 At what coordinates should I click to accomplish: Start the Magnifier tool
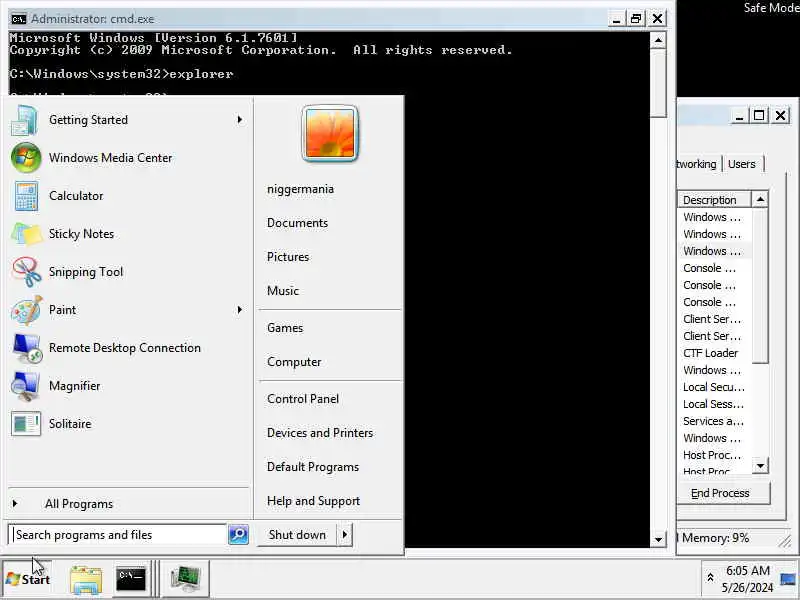[x=128, y=386]
